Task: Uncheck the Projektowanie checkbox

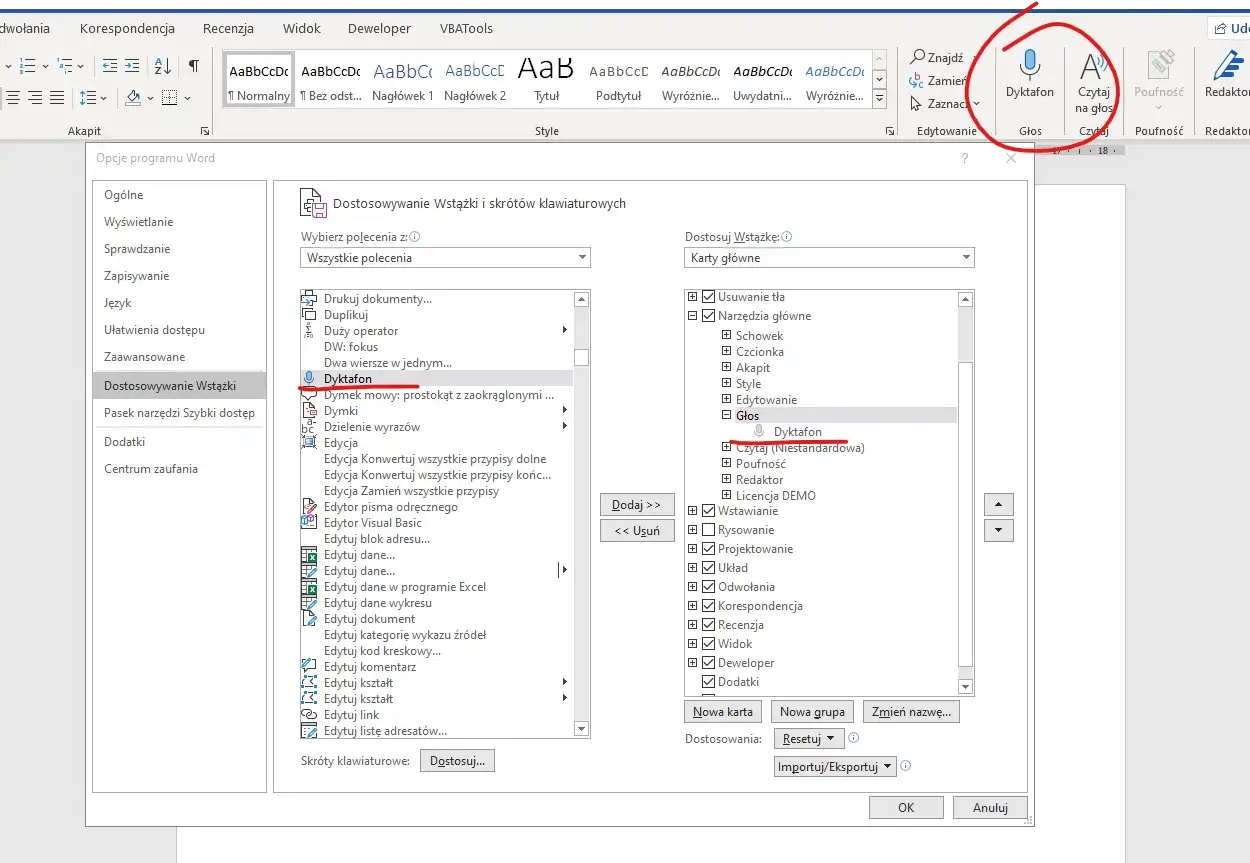Action: 709,549
